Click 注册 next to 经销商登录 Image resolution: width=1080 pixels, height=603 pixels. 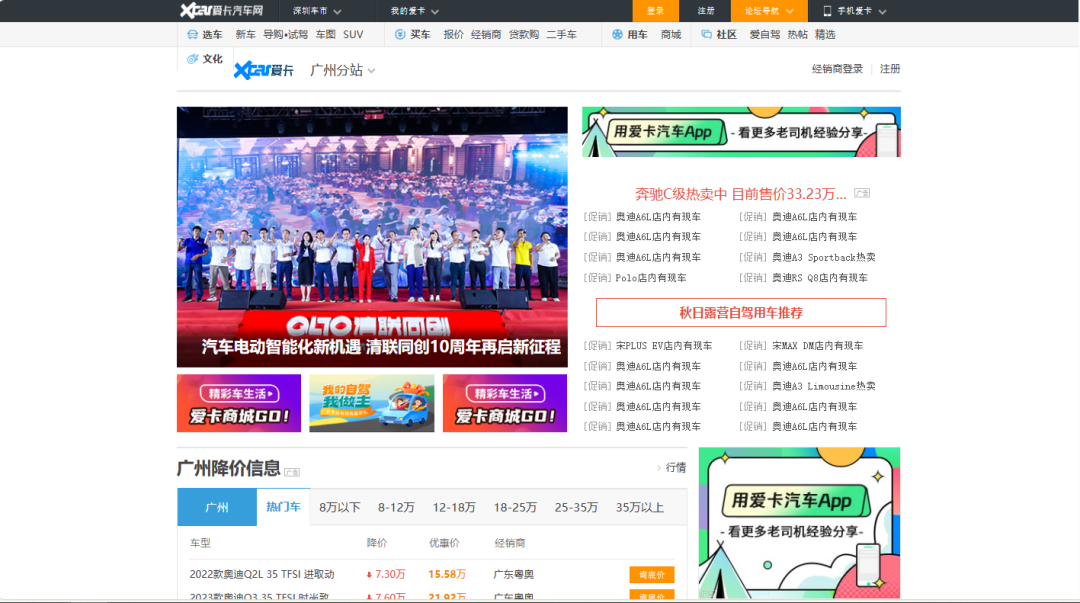(x=890, y=69)
